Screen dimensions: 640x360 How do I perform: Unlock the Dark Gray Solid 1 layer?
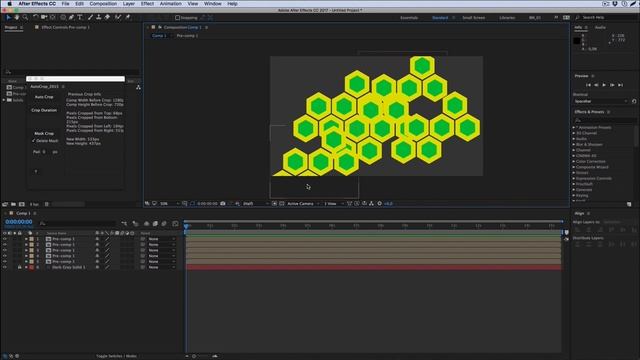(19, 267)
